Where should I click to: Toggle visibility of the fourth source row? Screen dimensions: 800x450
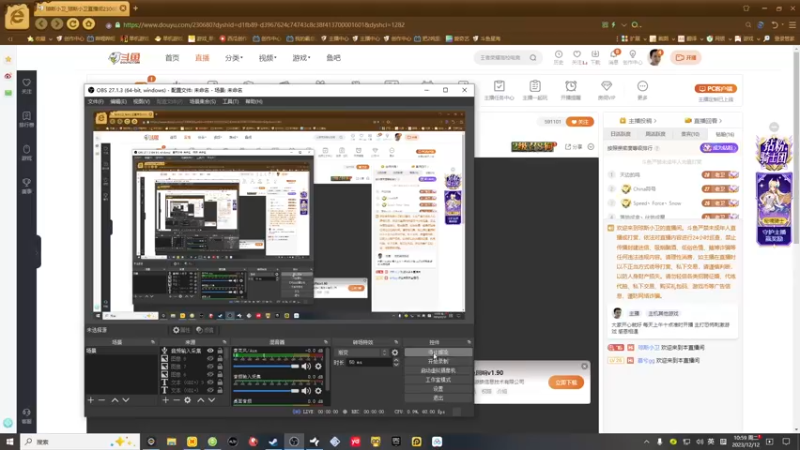tap(210, 374)
